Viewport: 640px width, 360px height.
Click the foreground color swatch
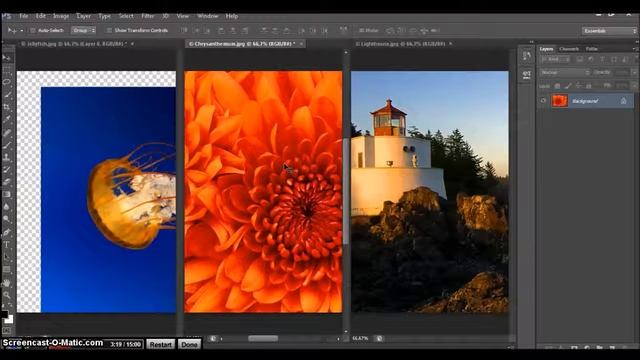pyautogui.click(x=4, y=314)
